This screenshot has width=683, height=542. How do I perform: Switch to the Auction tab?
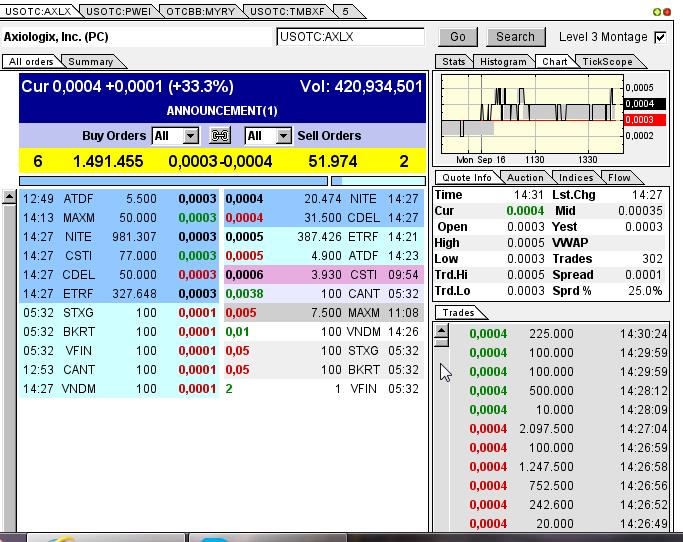click(x=525, y=178)
